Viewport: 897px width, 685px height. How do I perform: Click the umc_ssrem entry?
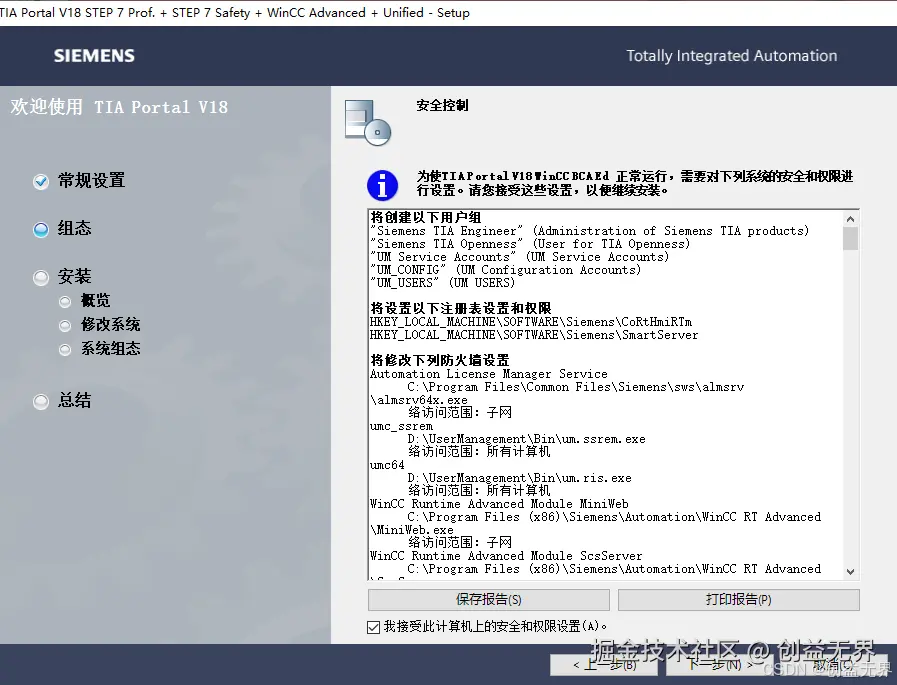coord(402,426)
